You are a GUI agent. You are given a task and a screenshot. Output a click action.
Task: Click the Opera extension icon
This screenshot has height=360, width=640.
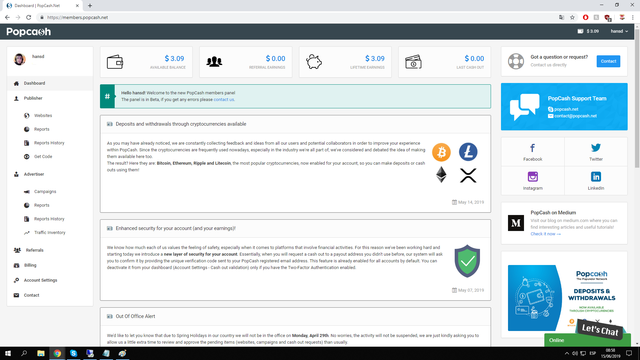(585, 18)
